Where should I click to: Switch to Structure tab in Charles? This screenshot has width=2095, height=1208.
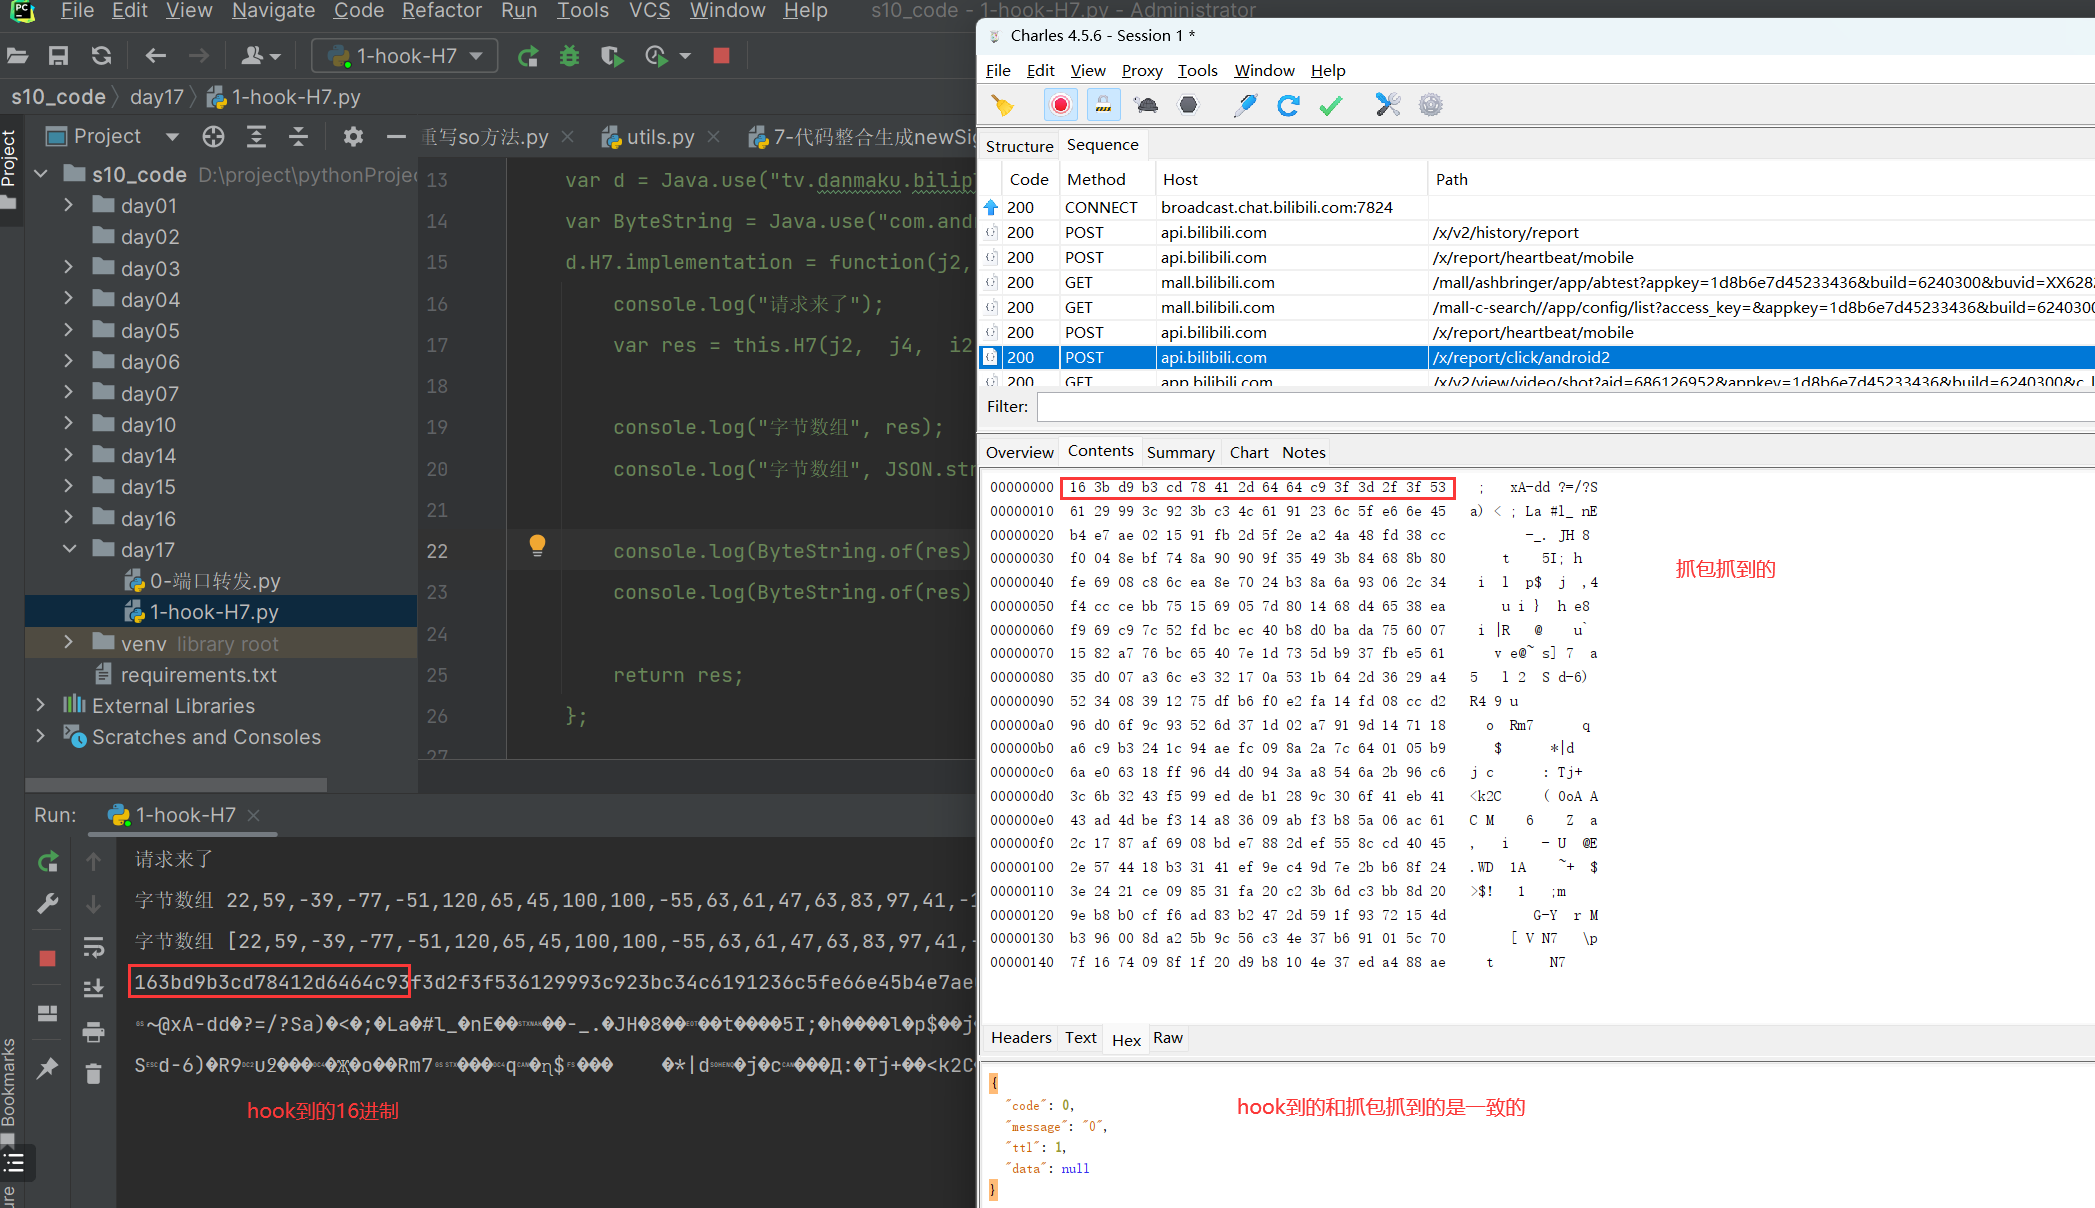(1019, 146)
